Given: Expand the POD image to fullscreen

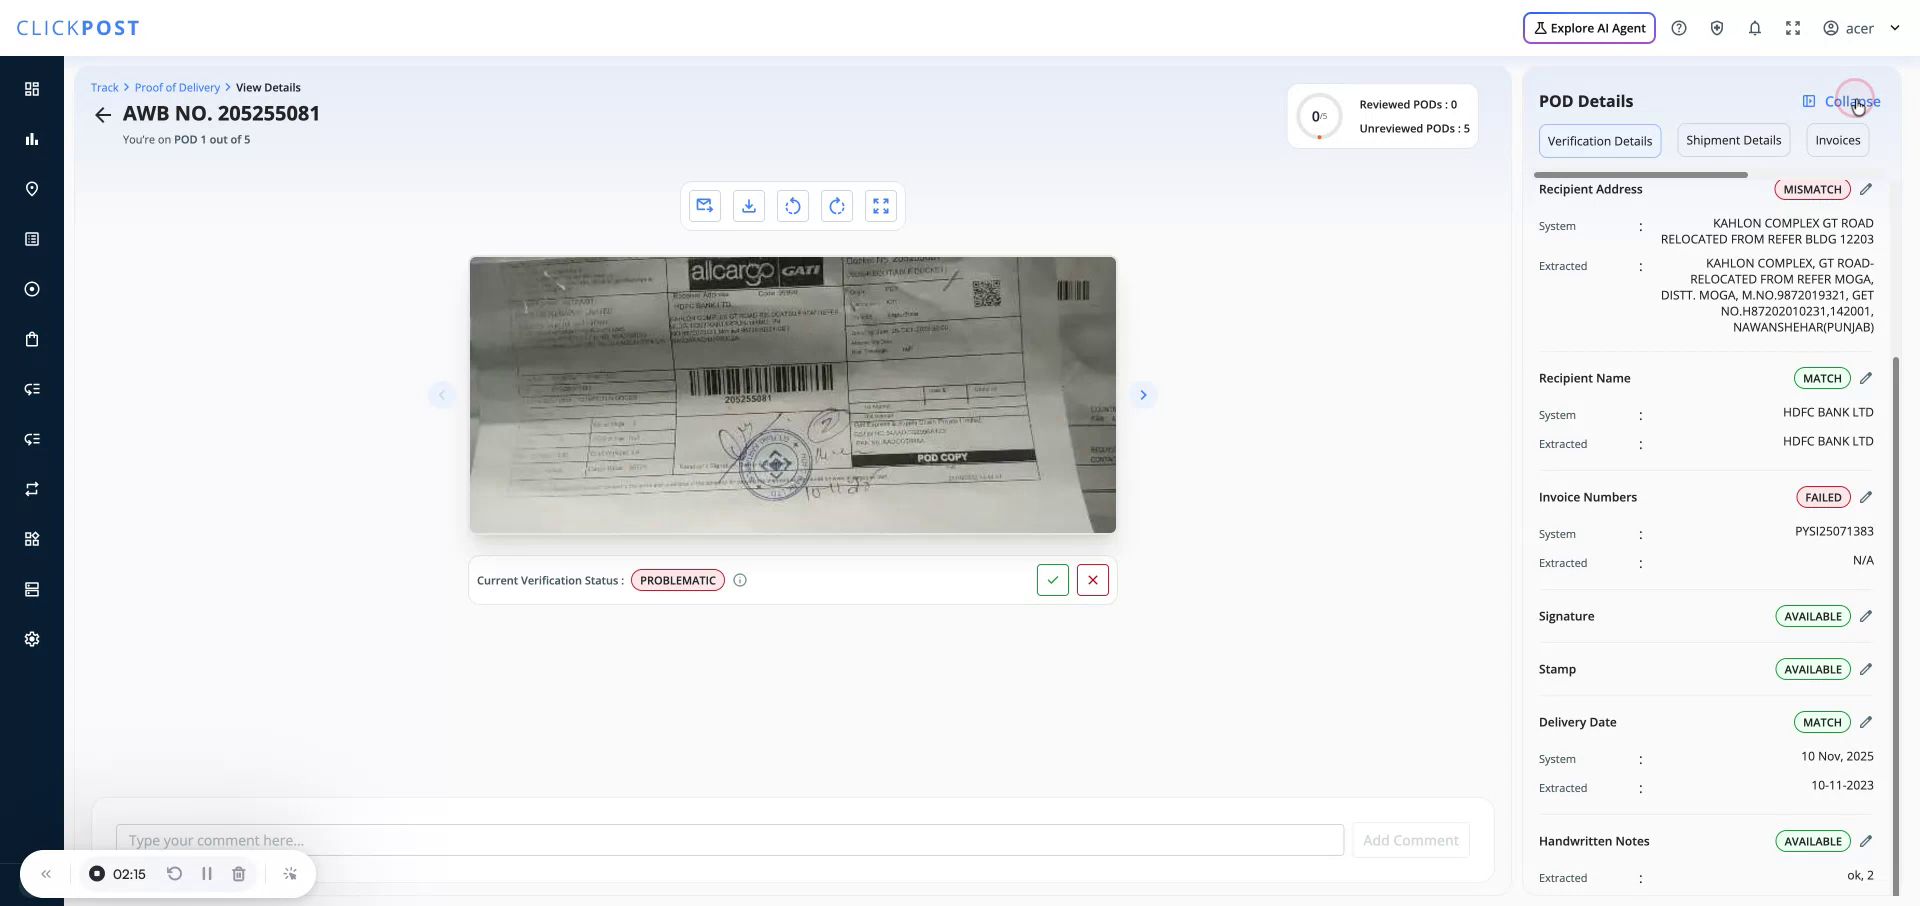Looking at the screenshot, I should tap(881, 206).
